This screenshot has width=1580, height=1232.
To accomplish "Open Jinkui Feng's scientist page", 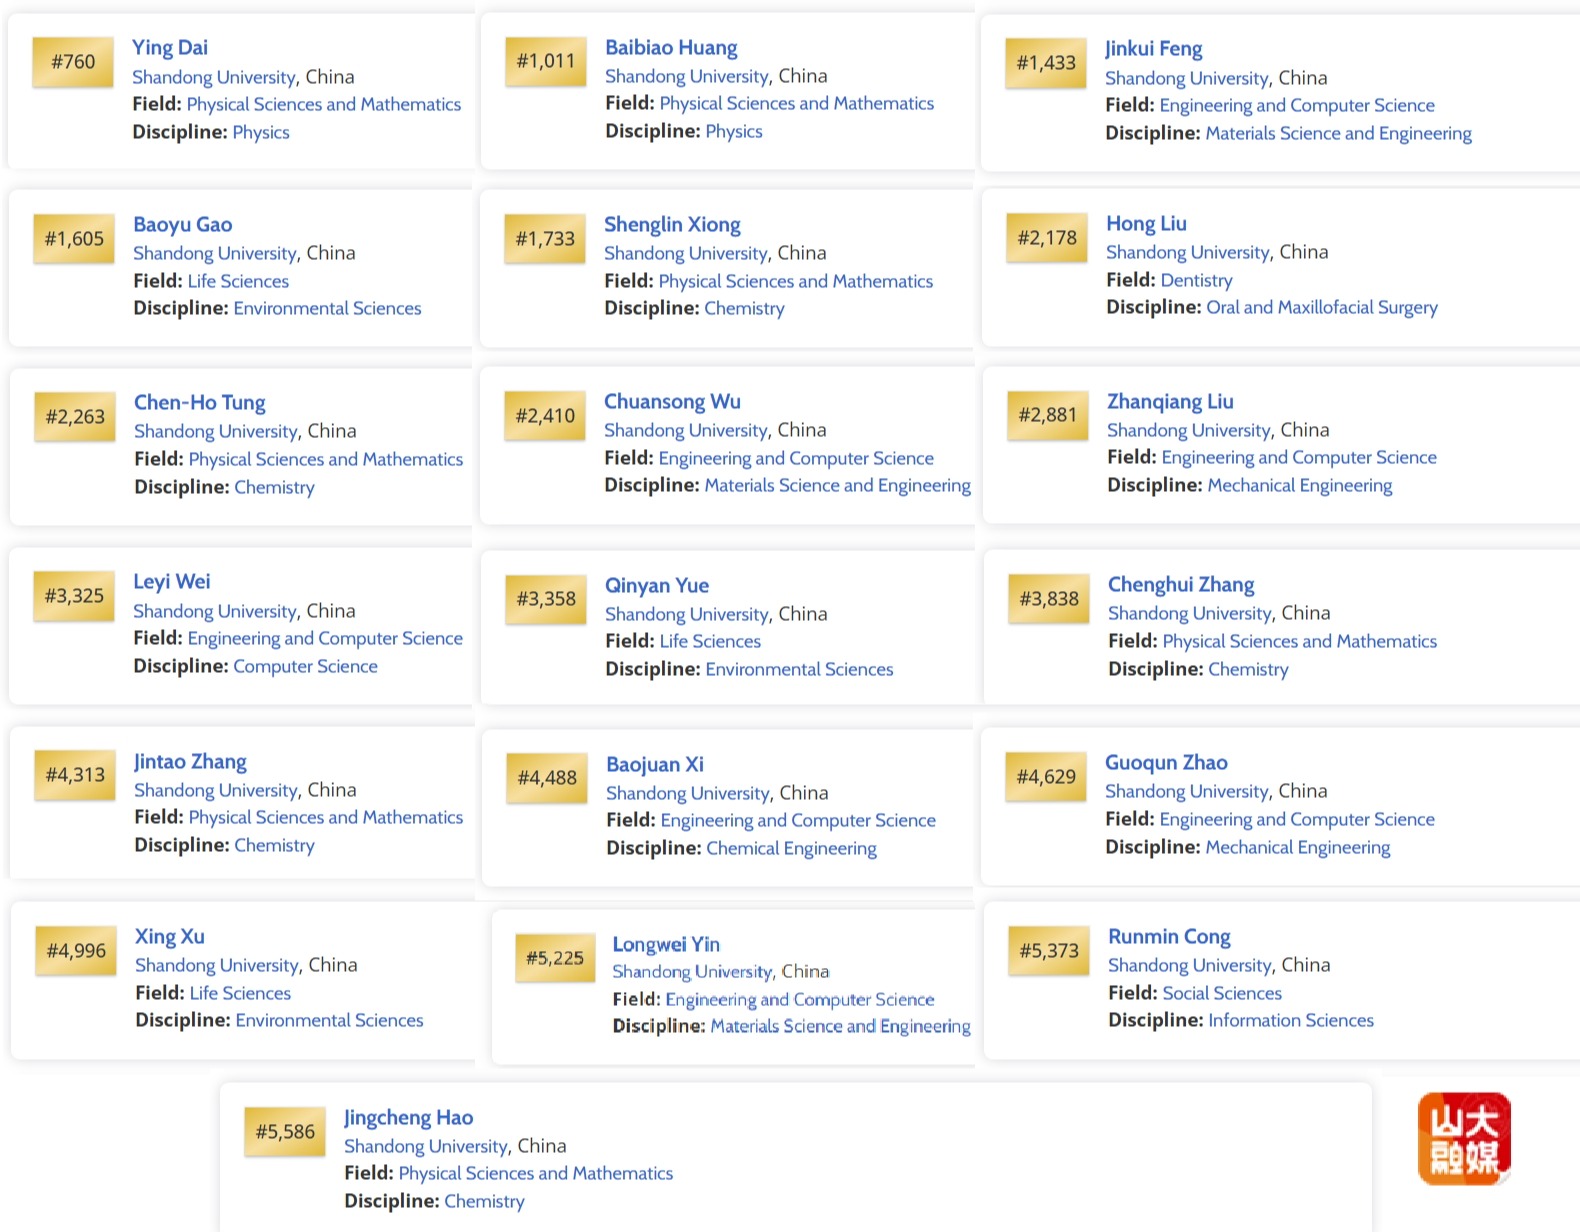I will [1153, 48].
